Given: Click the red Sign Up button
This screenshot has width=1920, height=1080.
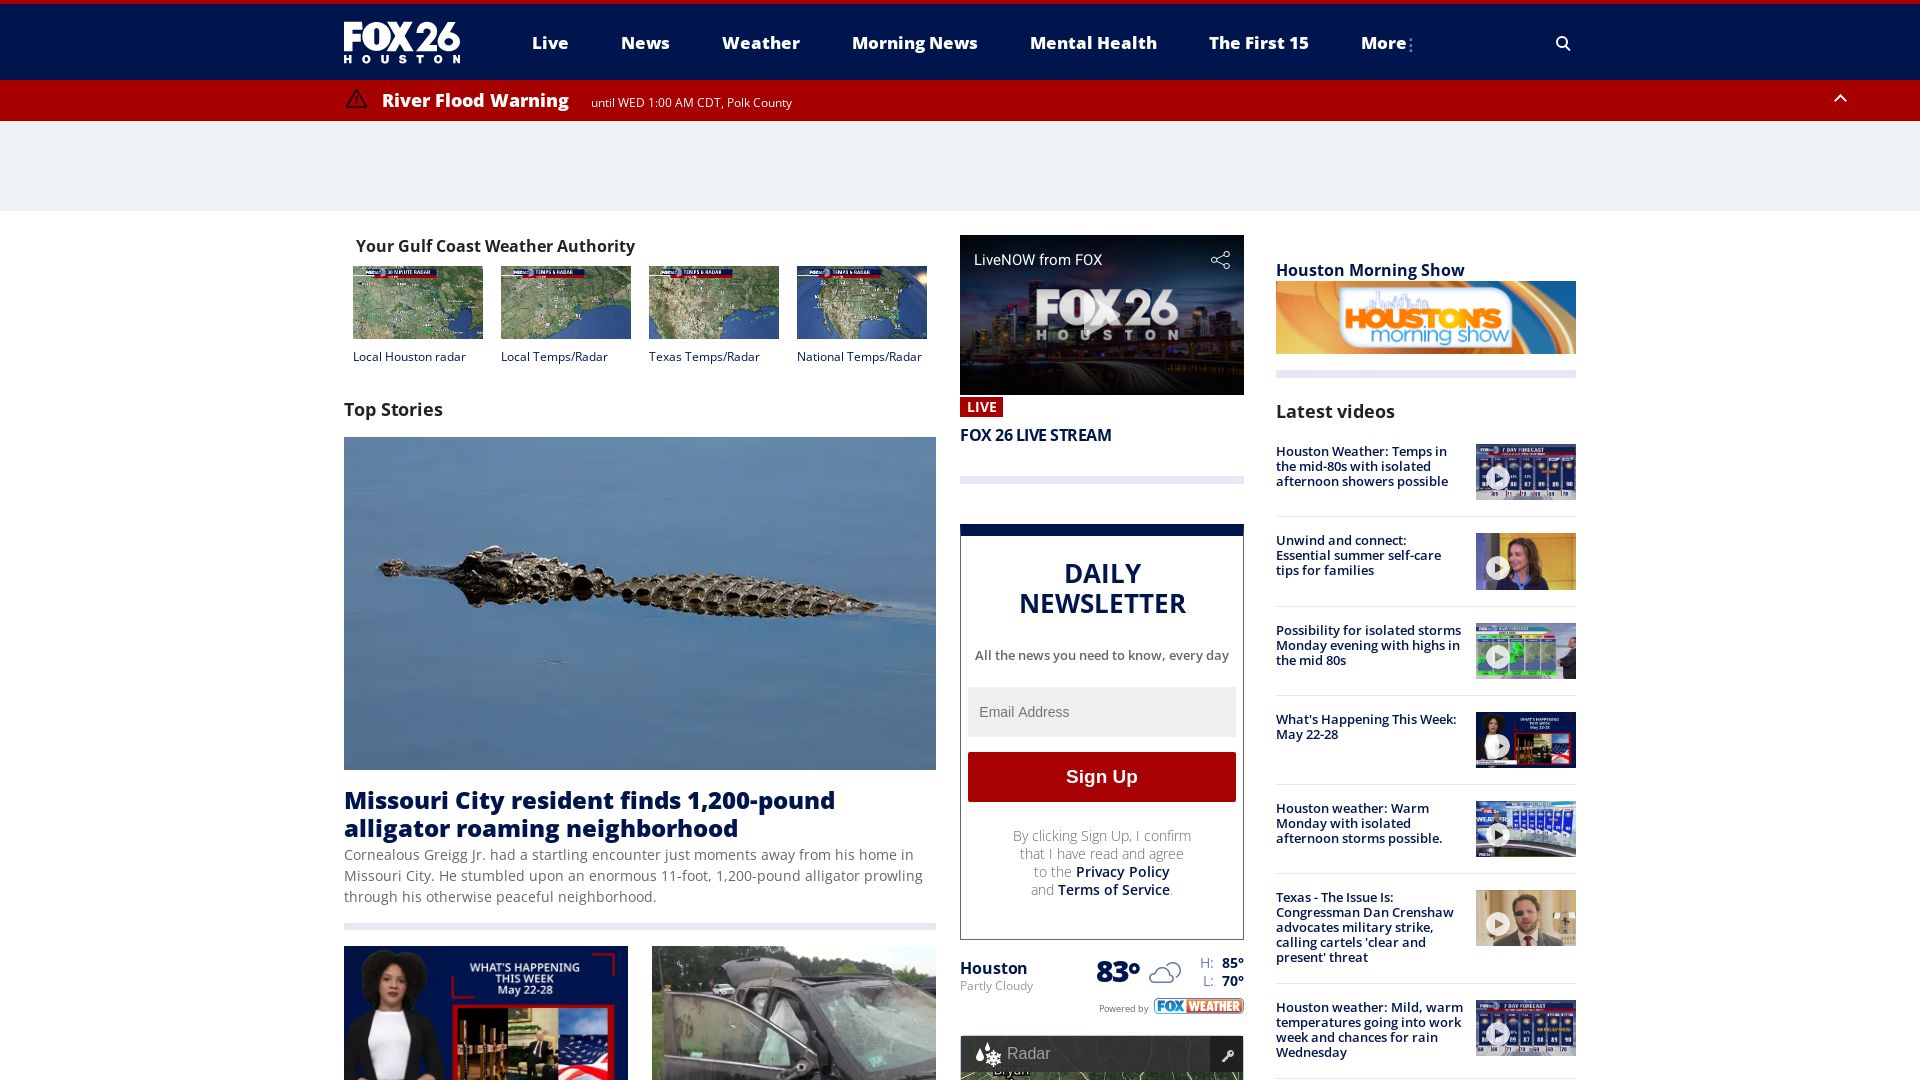Looking at the screenshot, I should (1102, 777).
